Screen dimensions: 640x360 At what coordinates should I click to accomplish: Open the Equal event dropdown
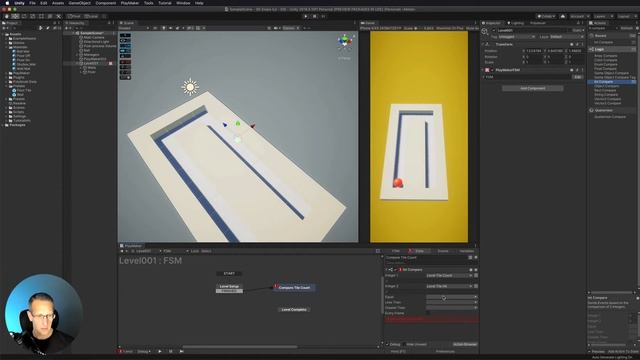click(452, 297)
